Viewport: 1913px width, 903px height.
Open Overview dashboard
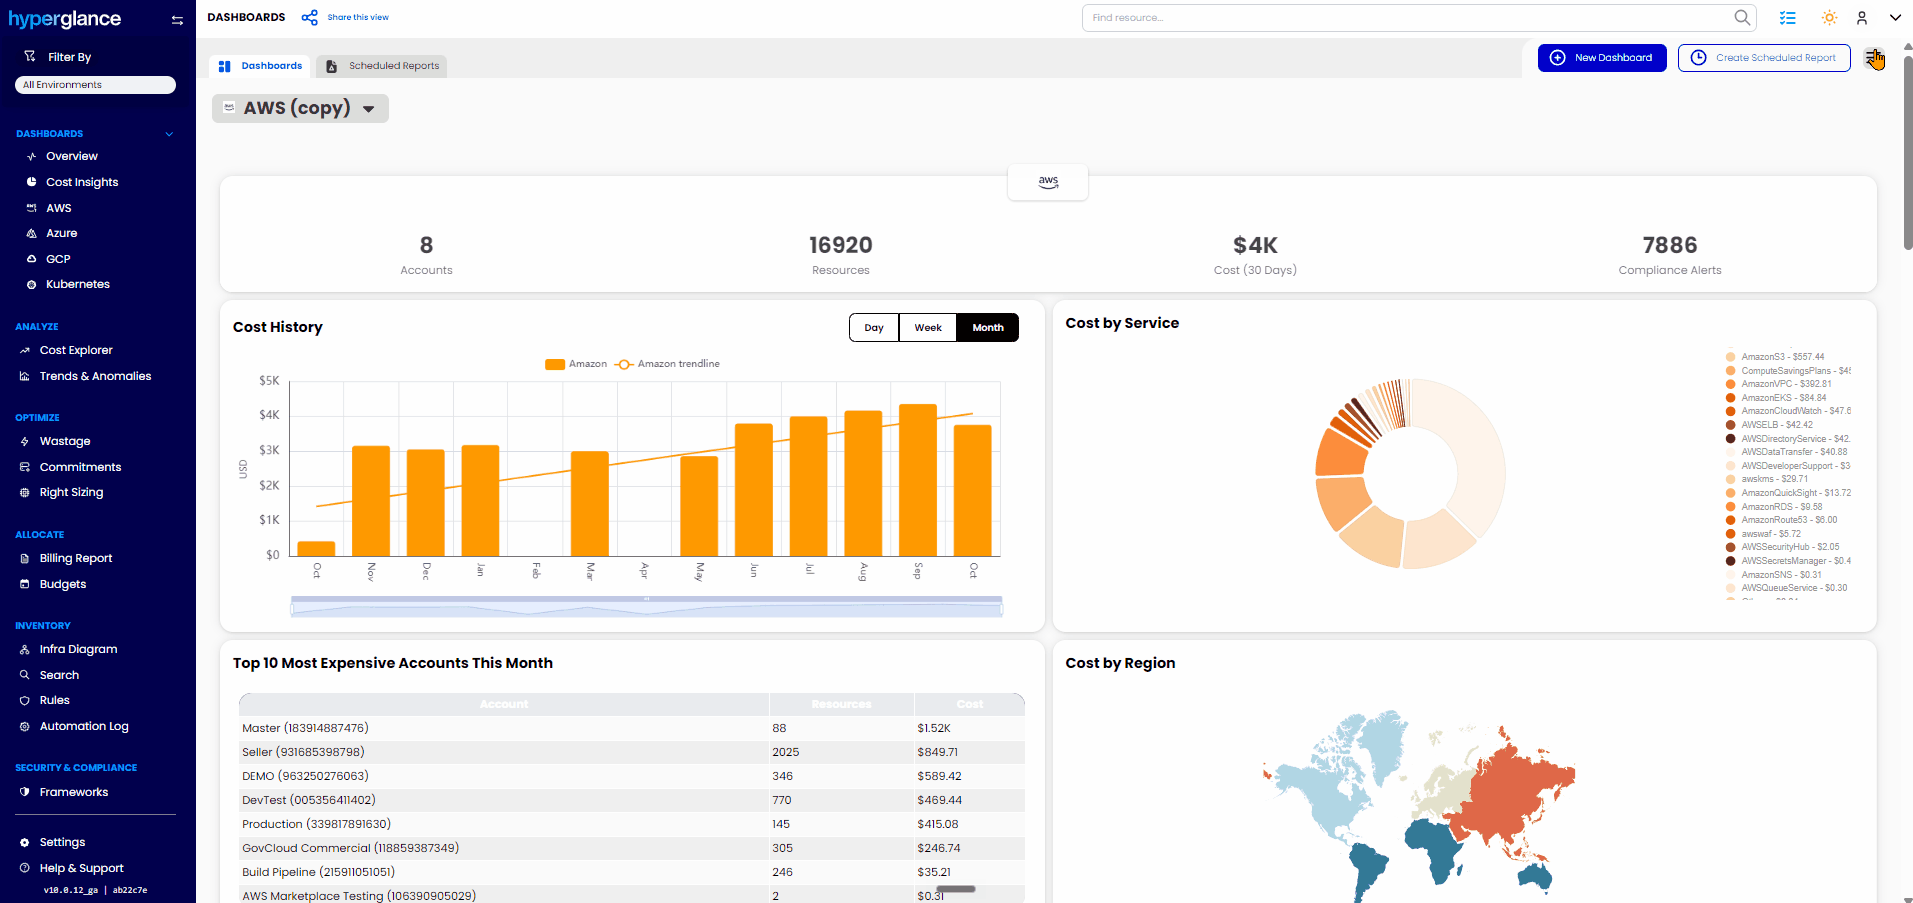coord(72,156)
